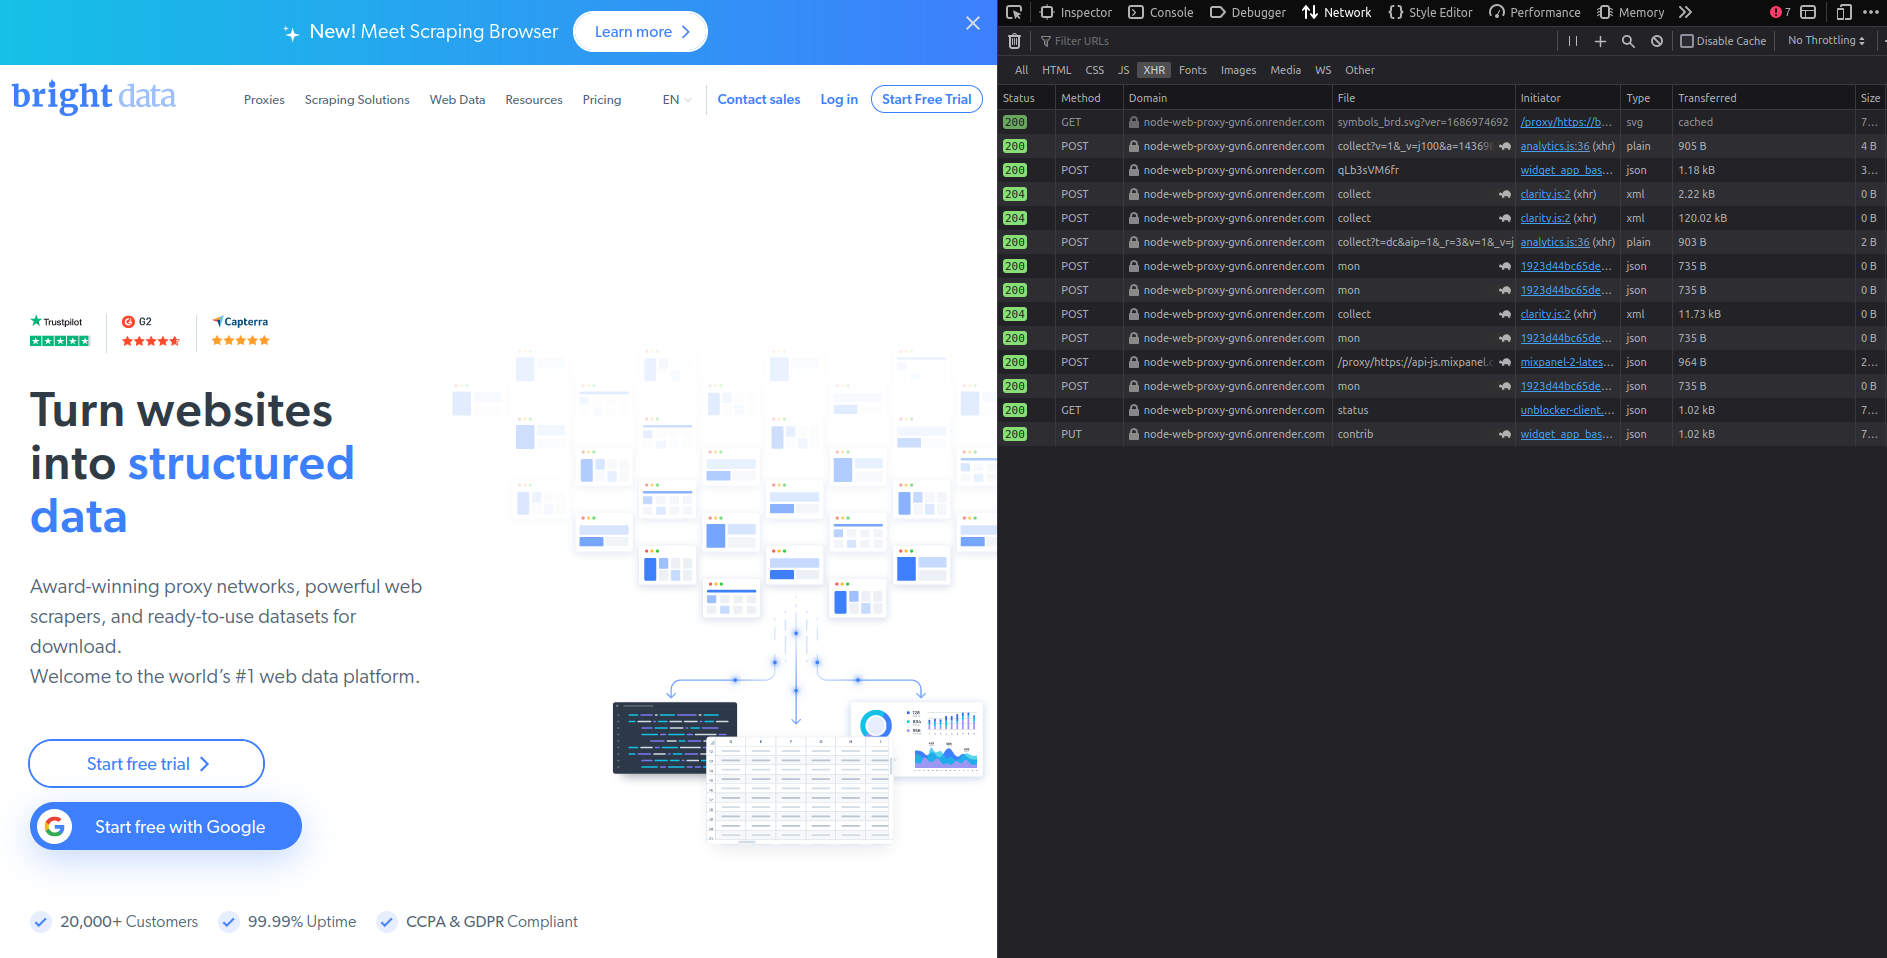
Task: Click Start Free Trial header button
Action: (927, 99)
